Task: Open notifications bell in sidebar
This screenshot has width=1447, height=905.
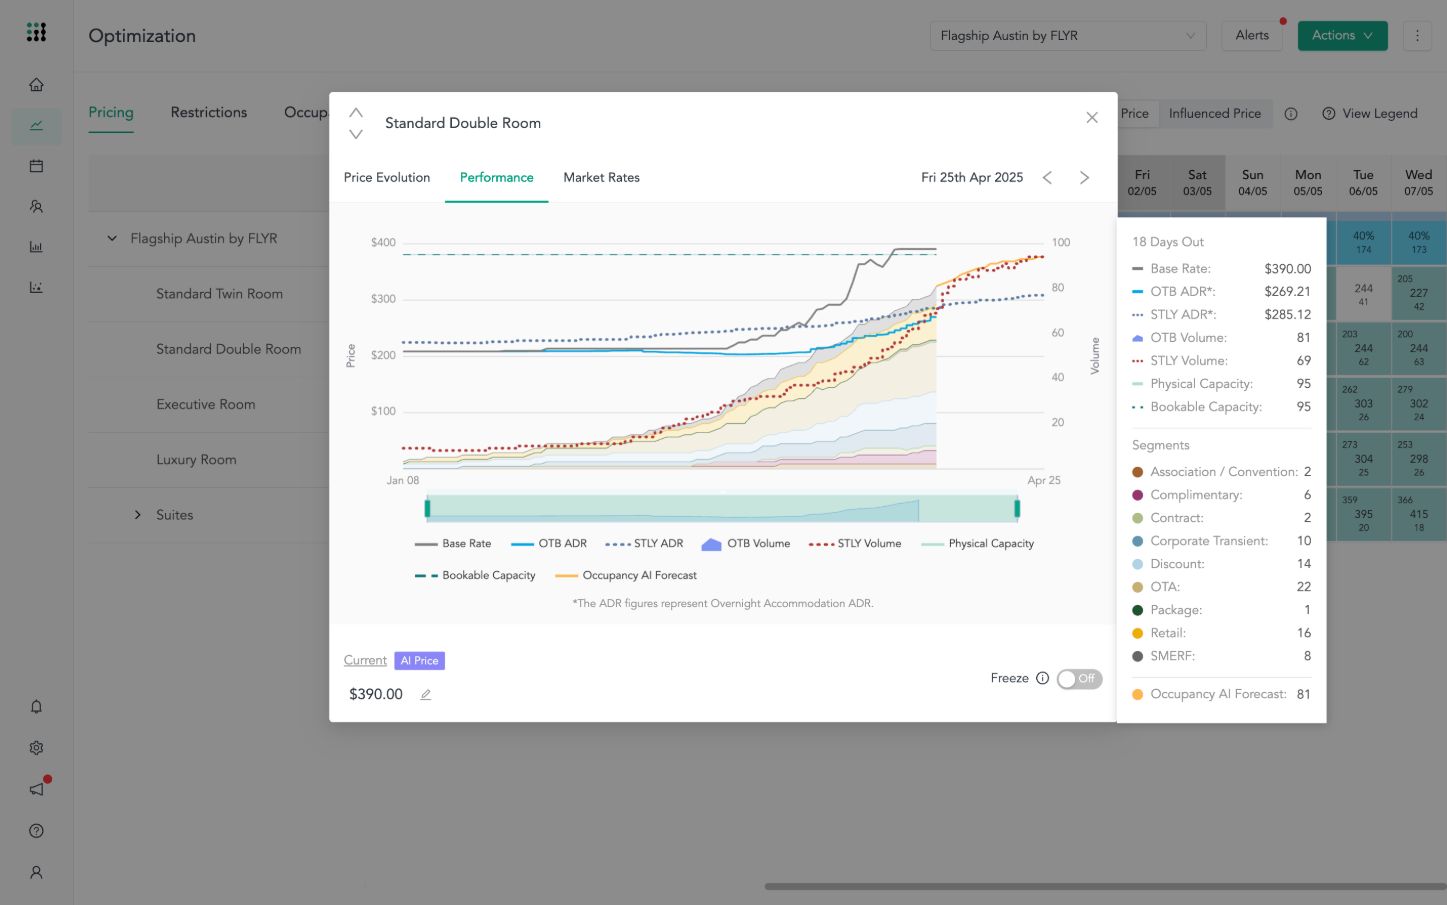Action: point(36,707)
